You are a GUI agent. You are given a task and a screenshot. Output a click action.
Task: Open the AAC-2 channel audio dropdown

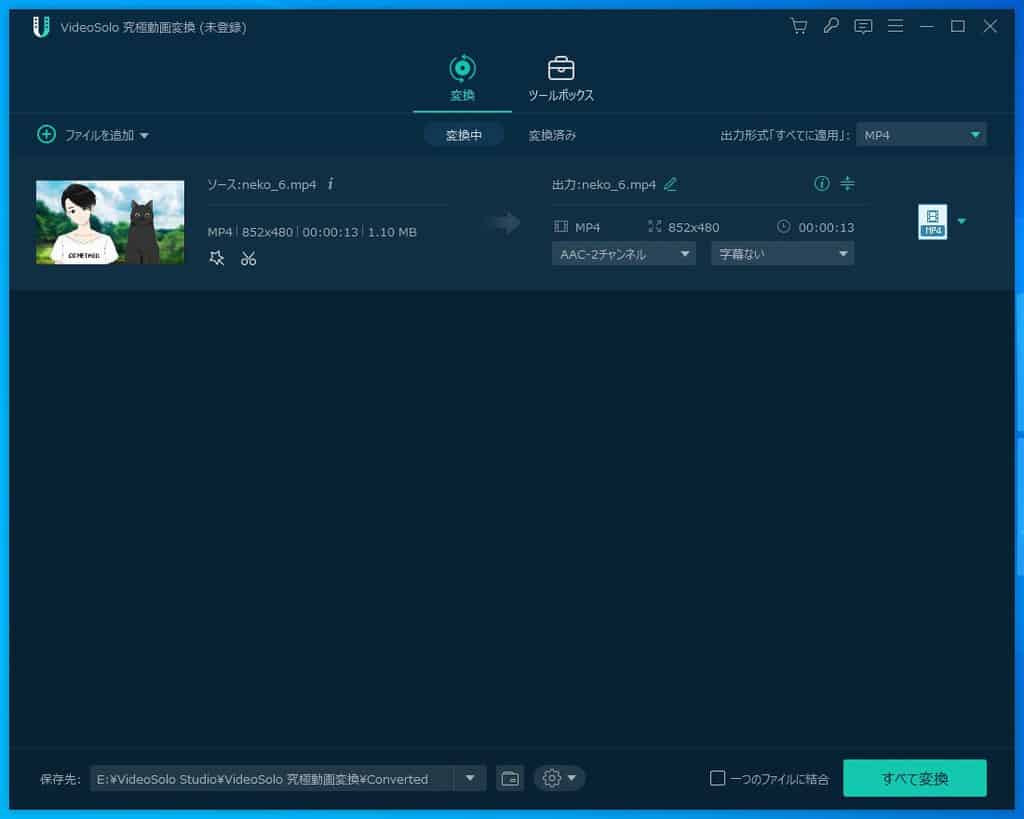pos(623,254)
